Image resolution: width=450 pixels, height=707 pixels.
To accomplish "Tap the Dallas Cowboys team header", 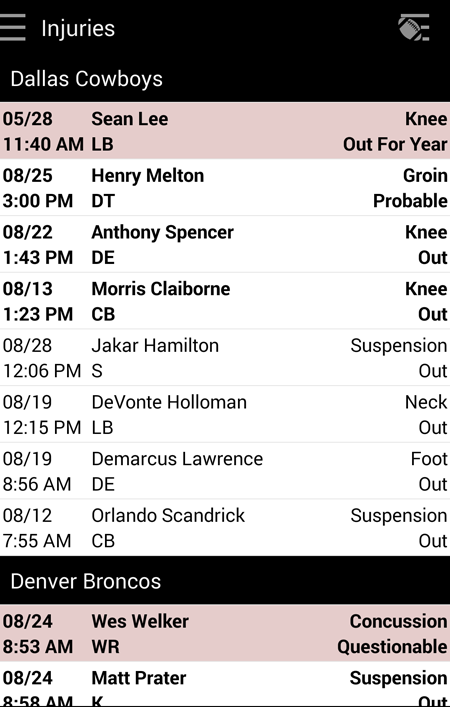I will tap(225, 79).
